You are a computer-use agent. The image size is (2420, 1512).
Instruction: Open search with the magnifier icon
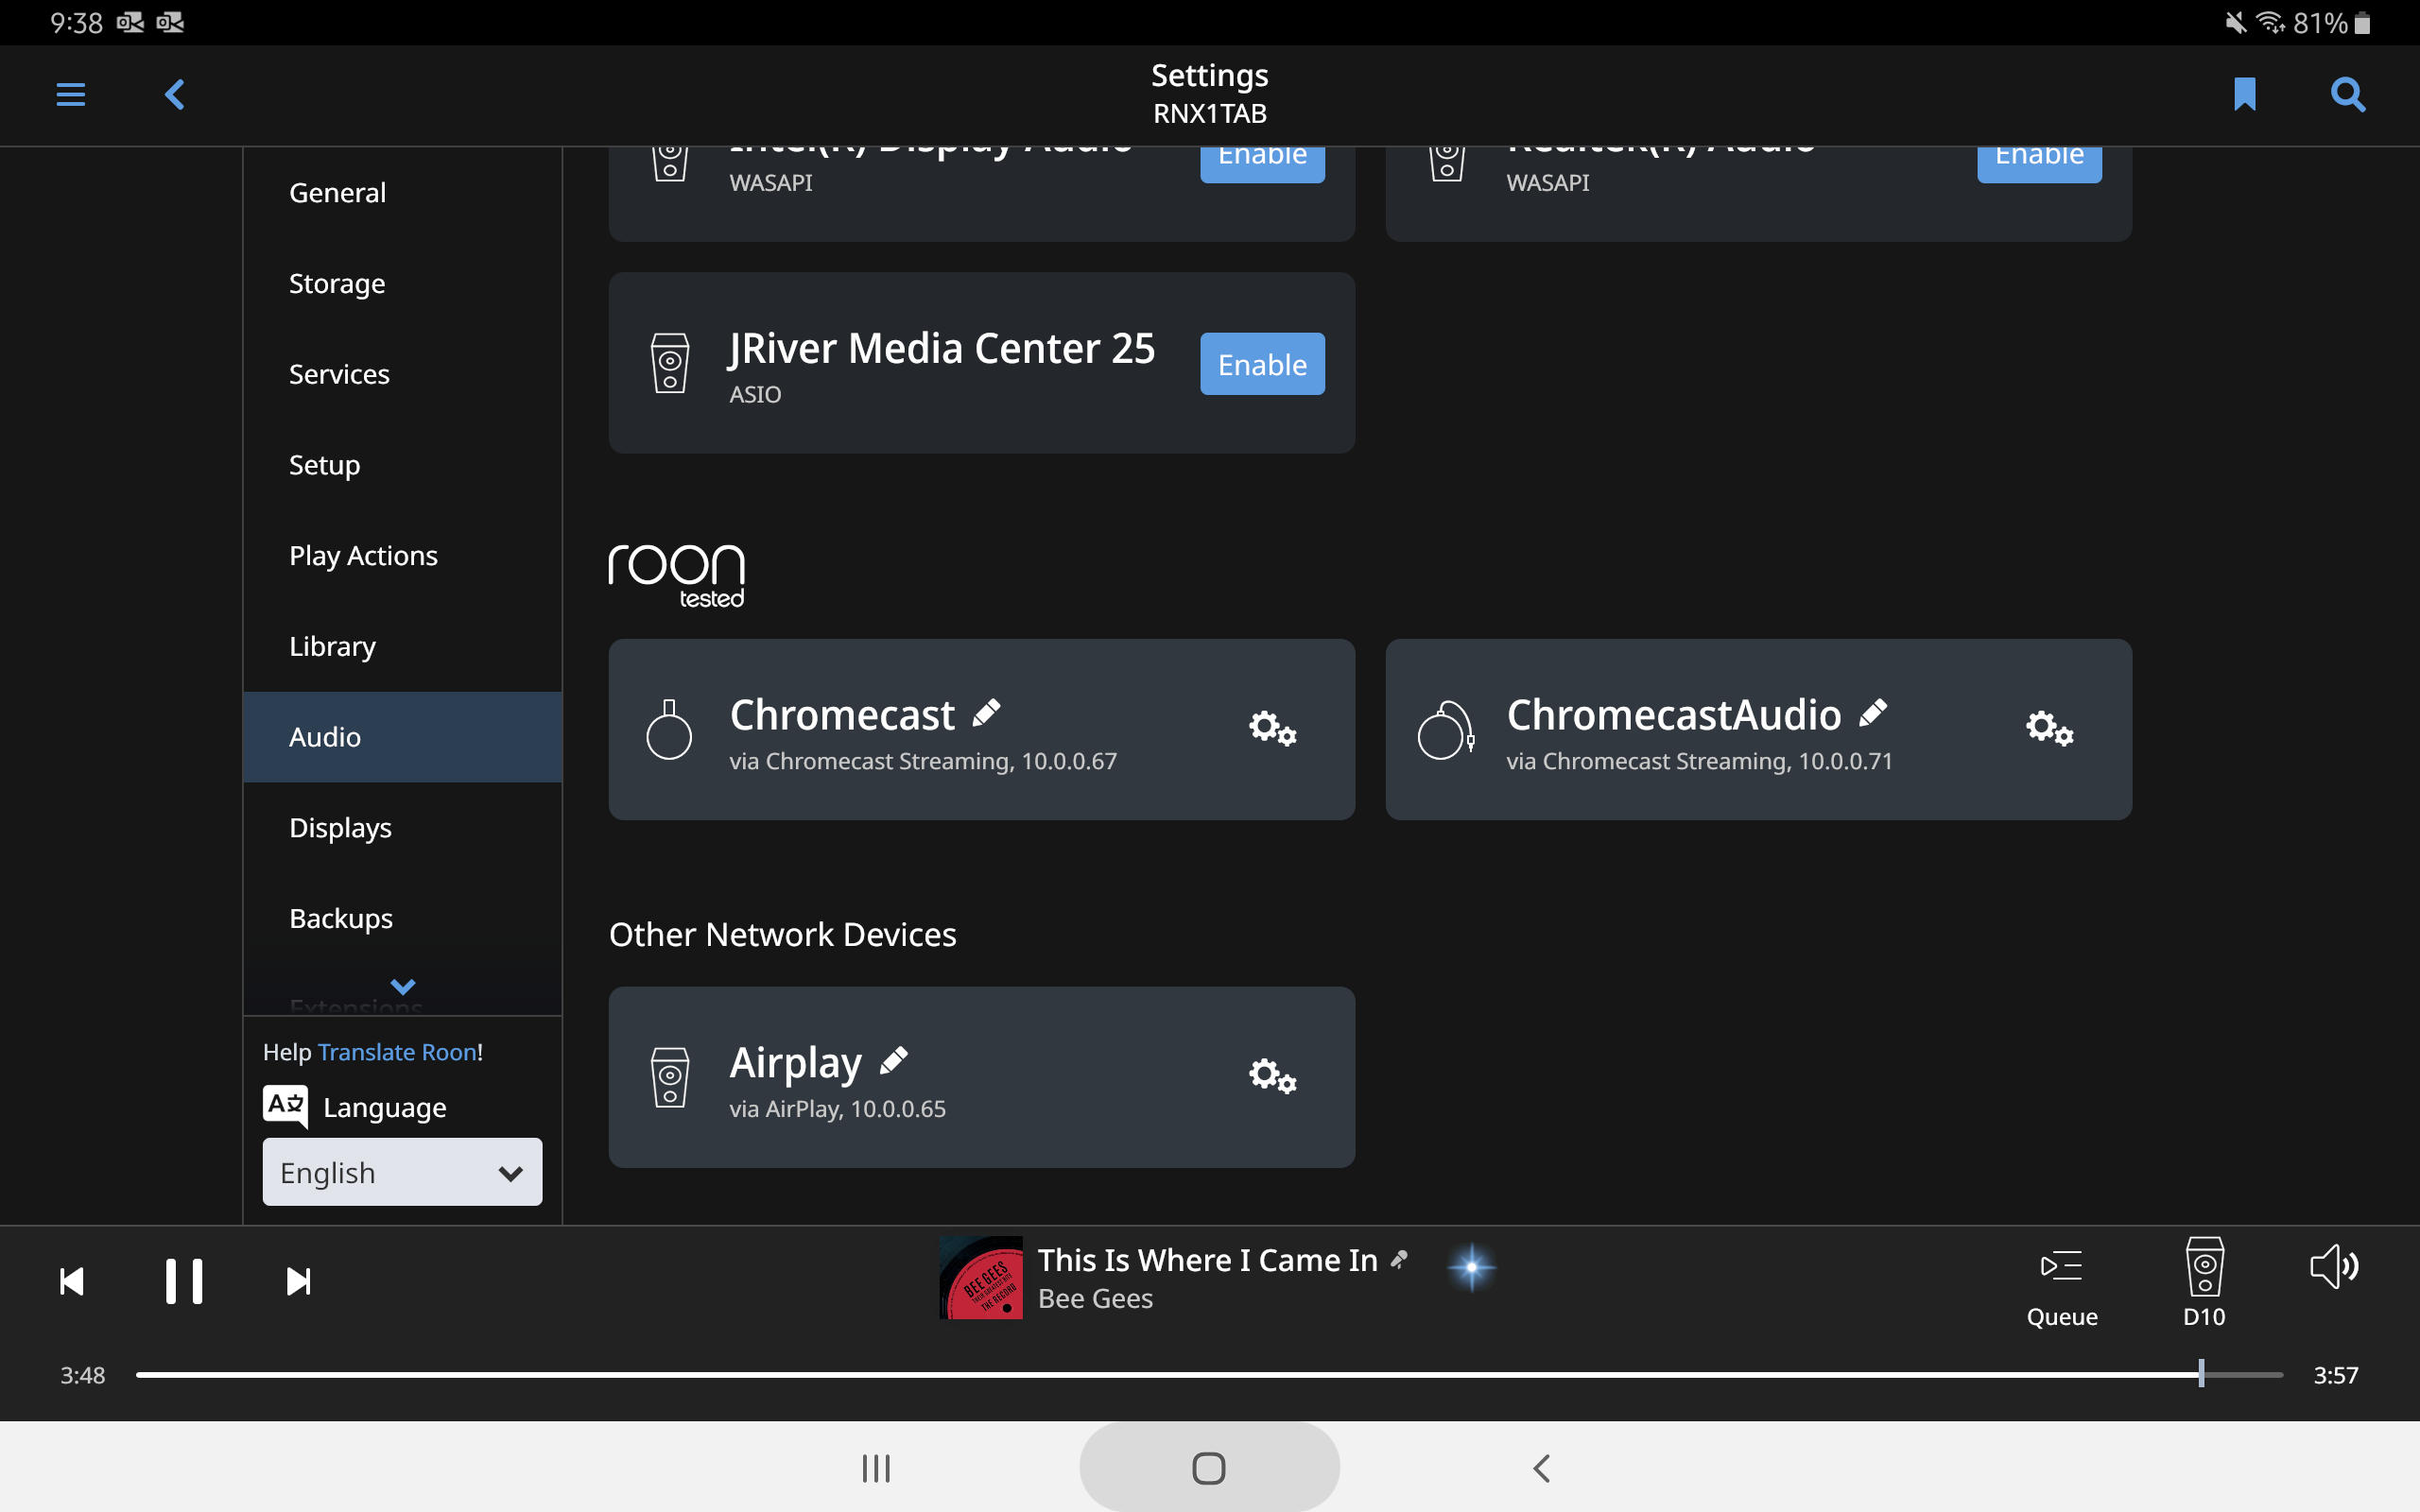[2347, 95]
